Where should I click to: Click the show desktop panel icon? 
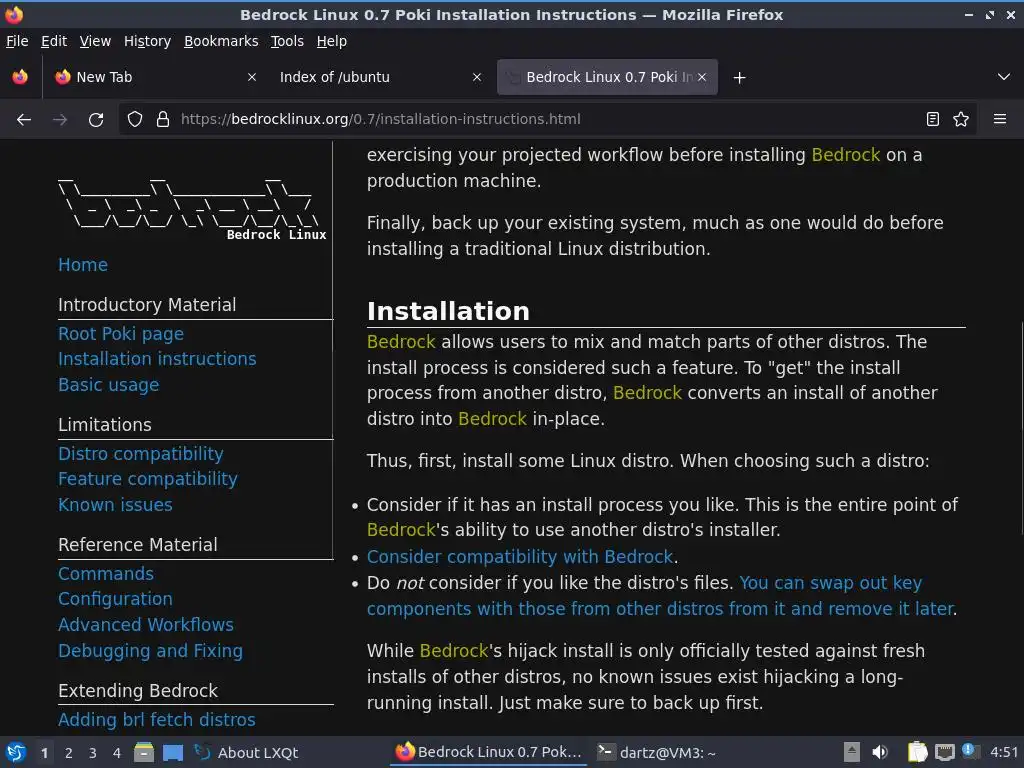(x=173, y=753)
